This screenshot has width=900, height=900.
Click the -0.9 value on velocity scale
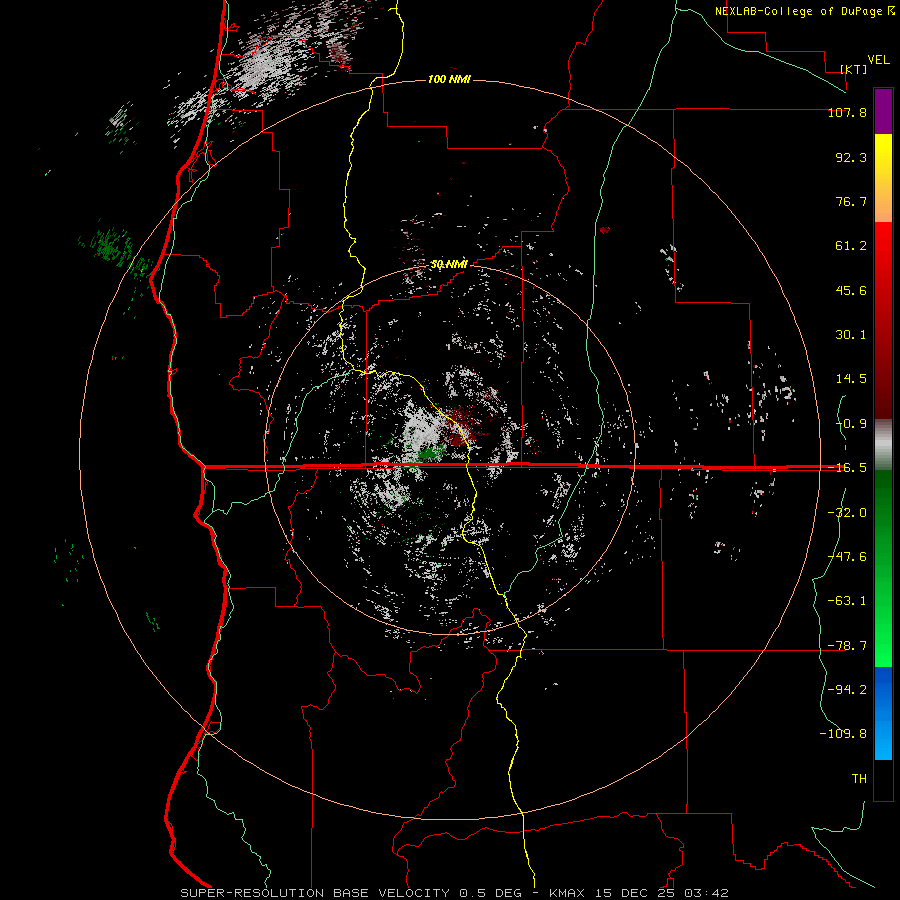pos(851,424)
